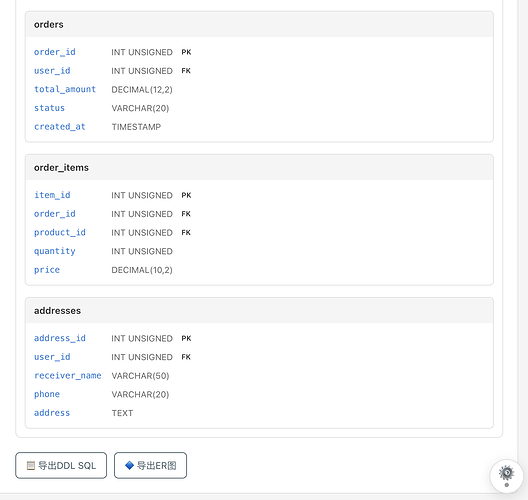Click order_id field in orders table

[x=55, y=52]
